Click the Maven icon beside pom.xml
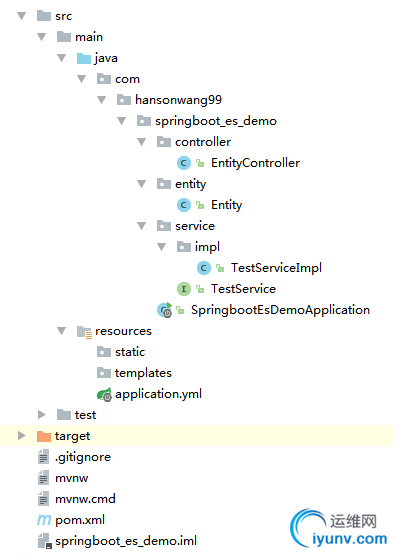 44,520
